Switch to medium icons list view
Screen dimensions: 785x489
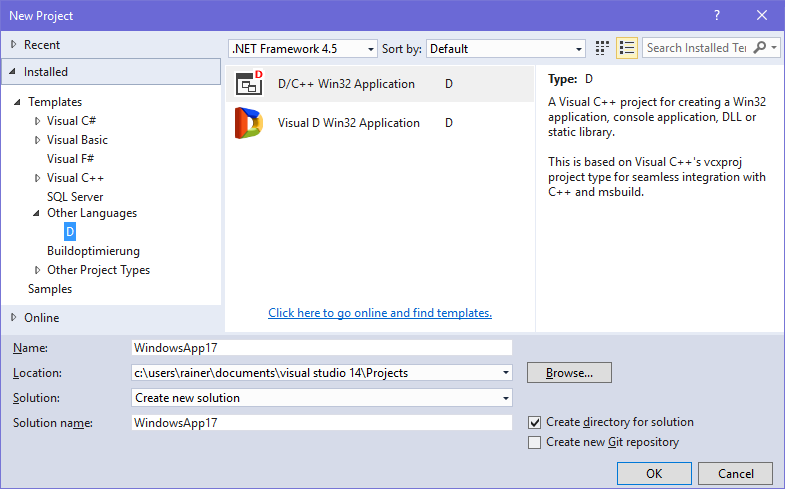pyautogui.click(x=627, y=48)
